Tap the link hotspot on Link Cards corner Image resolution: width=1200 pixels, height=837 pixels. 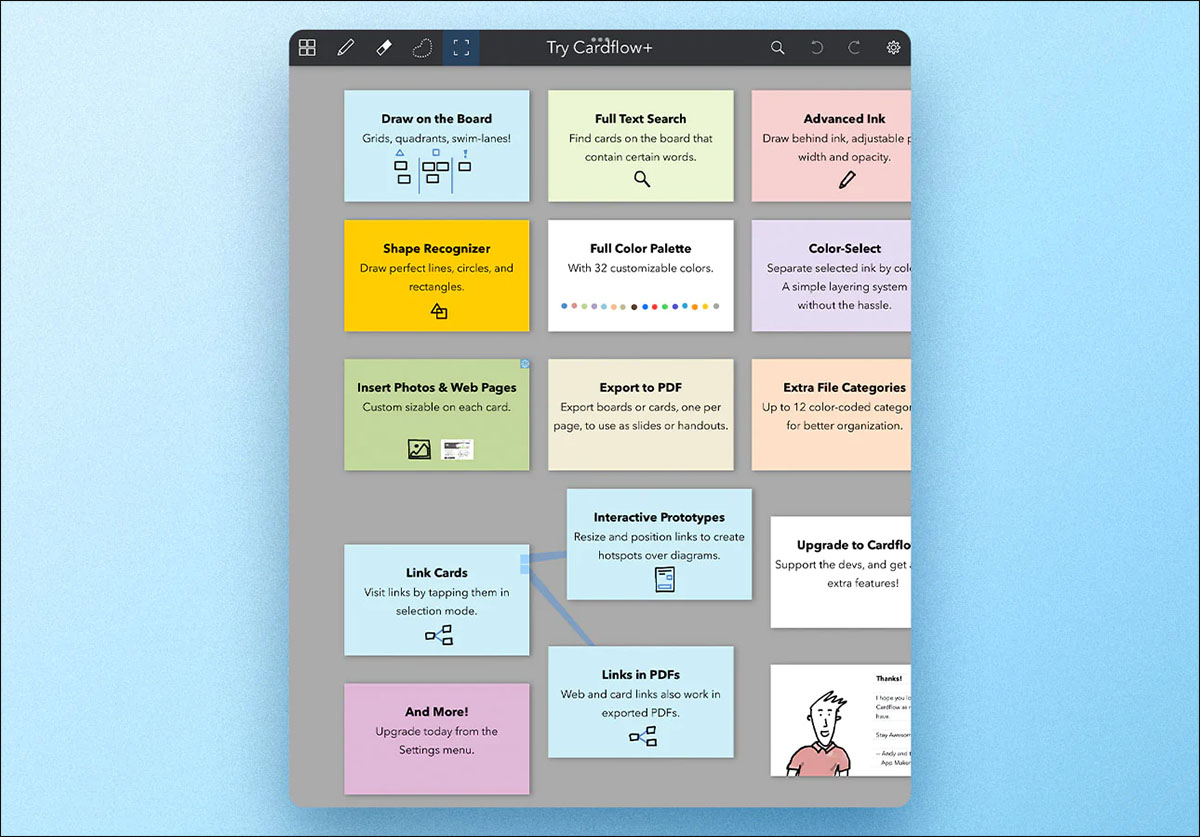(x=525, y=564)
